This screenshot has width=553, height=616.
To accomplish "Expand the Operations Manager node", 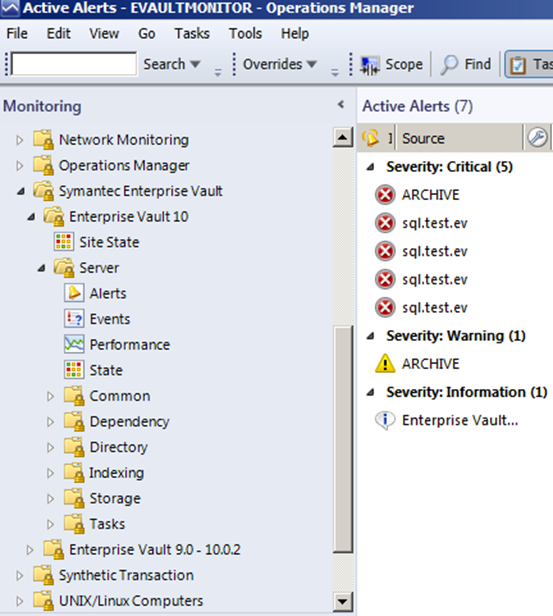I will [20, 165].
